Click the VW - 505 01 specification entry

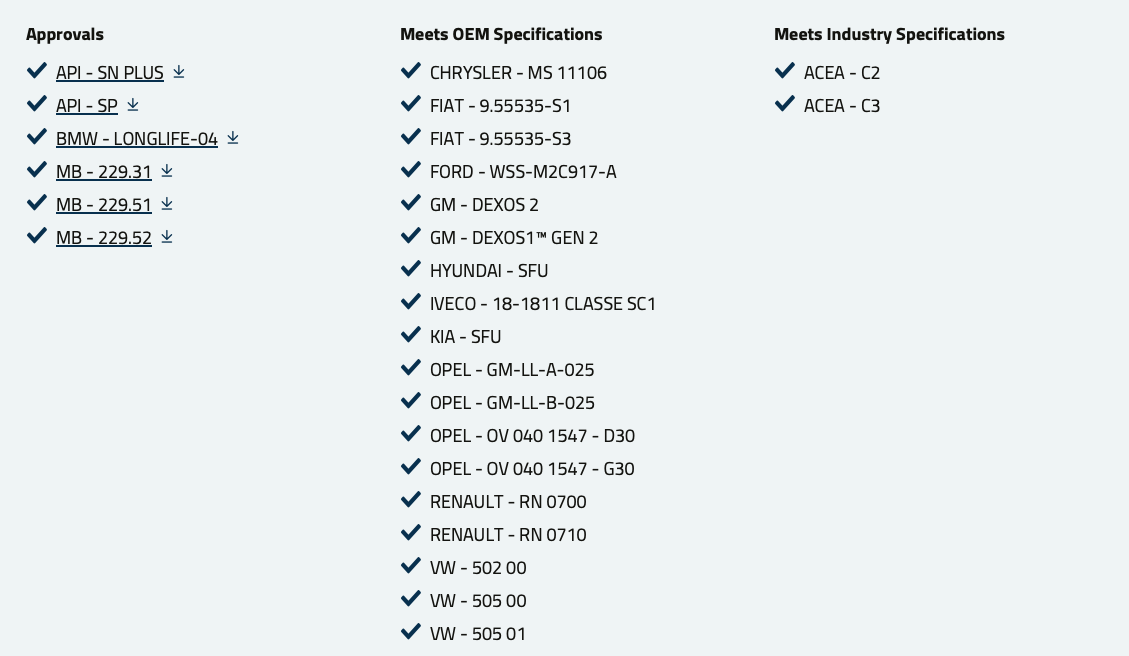(478, 634)
